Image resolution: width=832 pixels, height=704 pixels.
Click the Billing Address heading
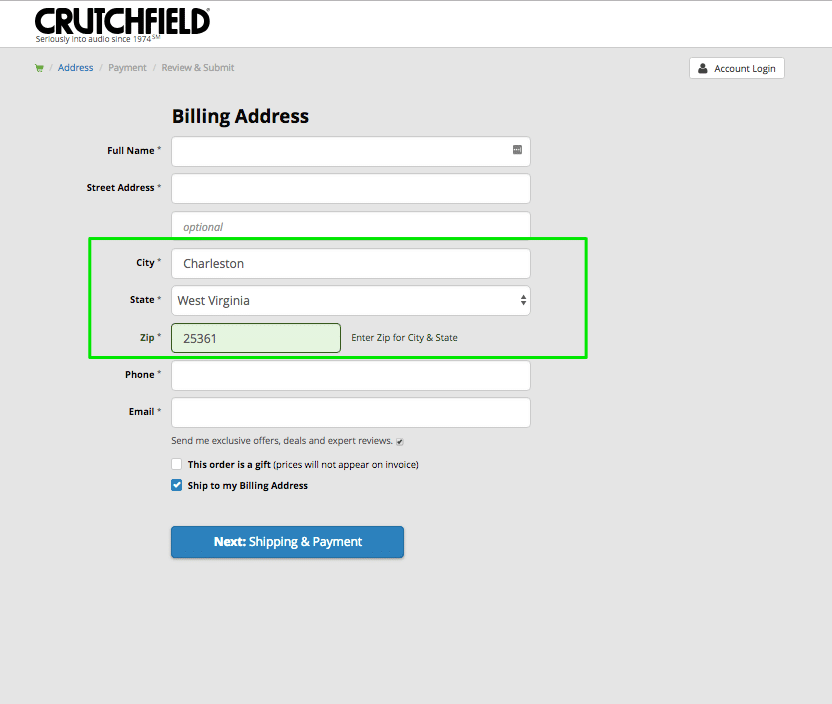point(240,116)
